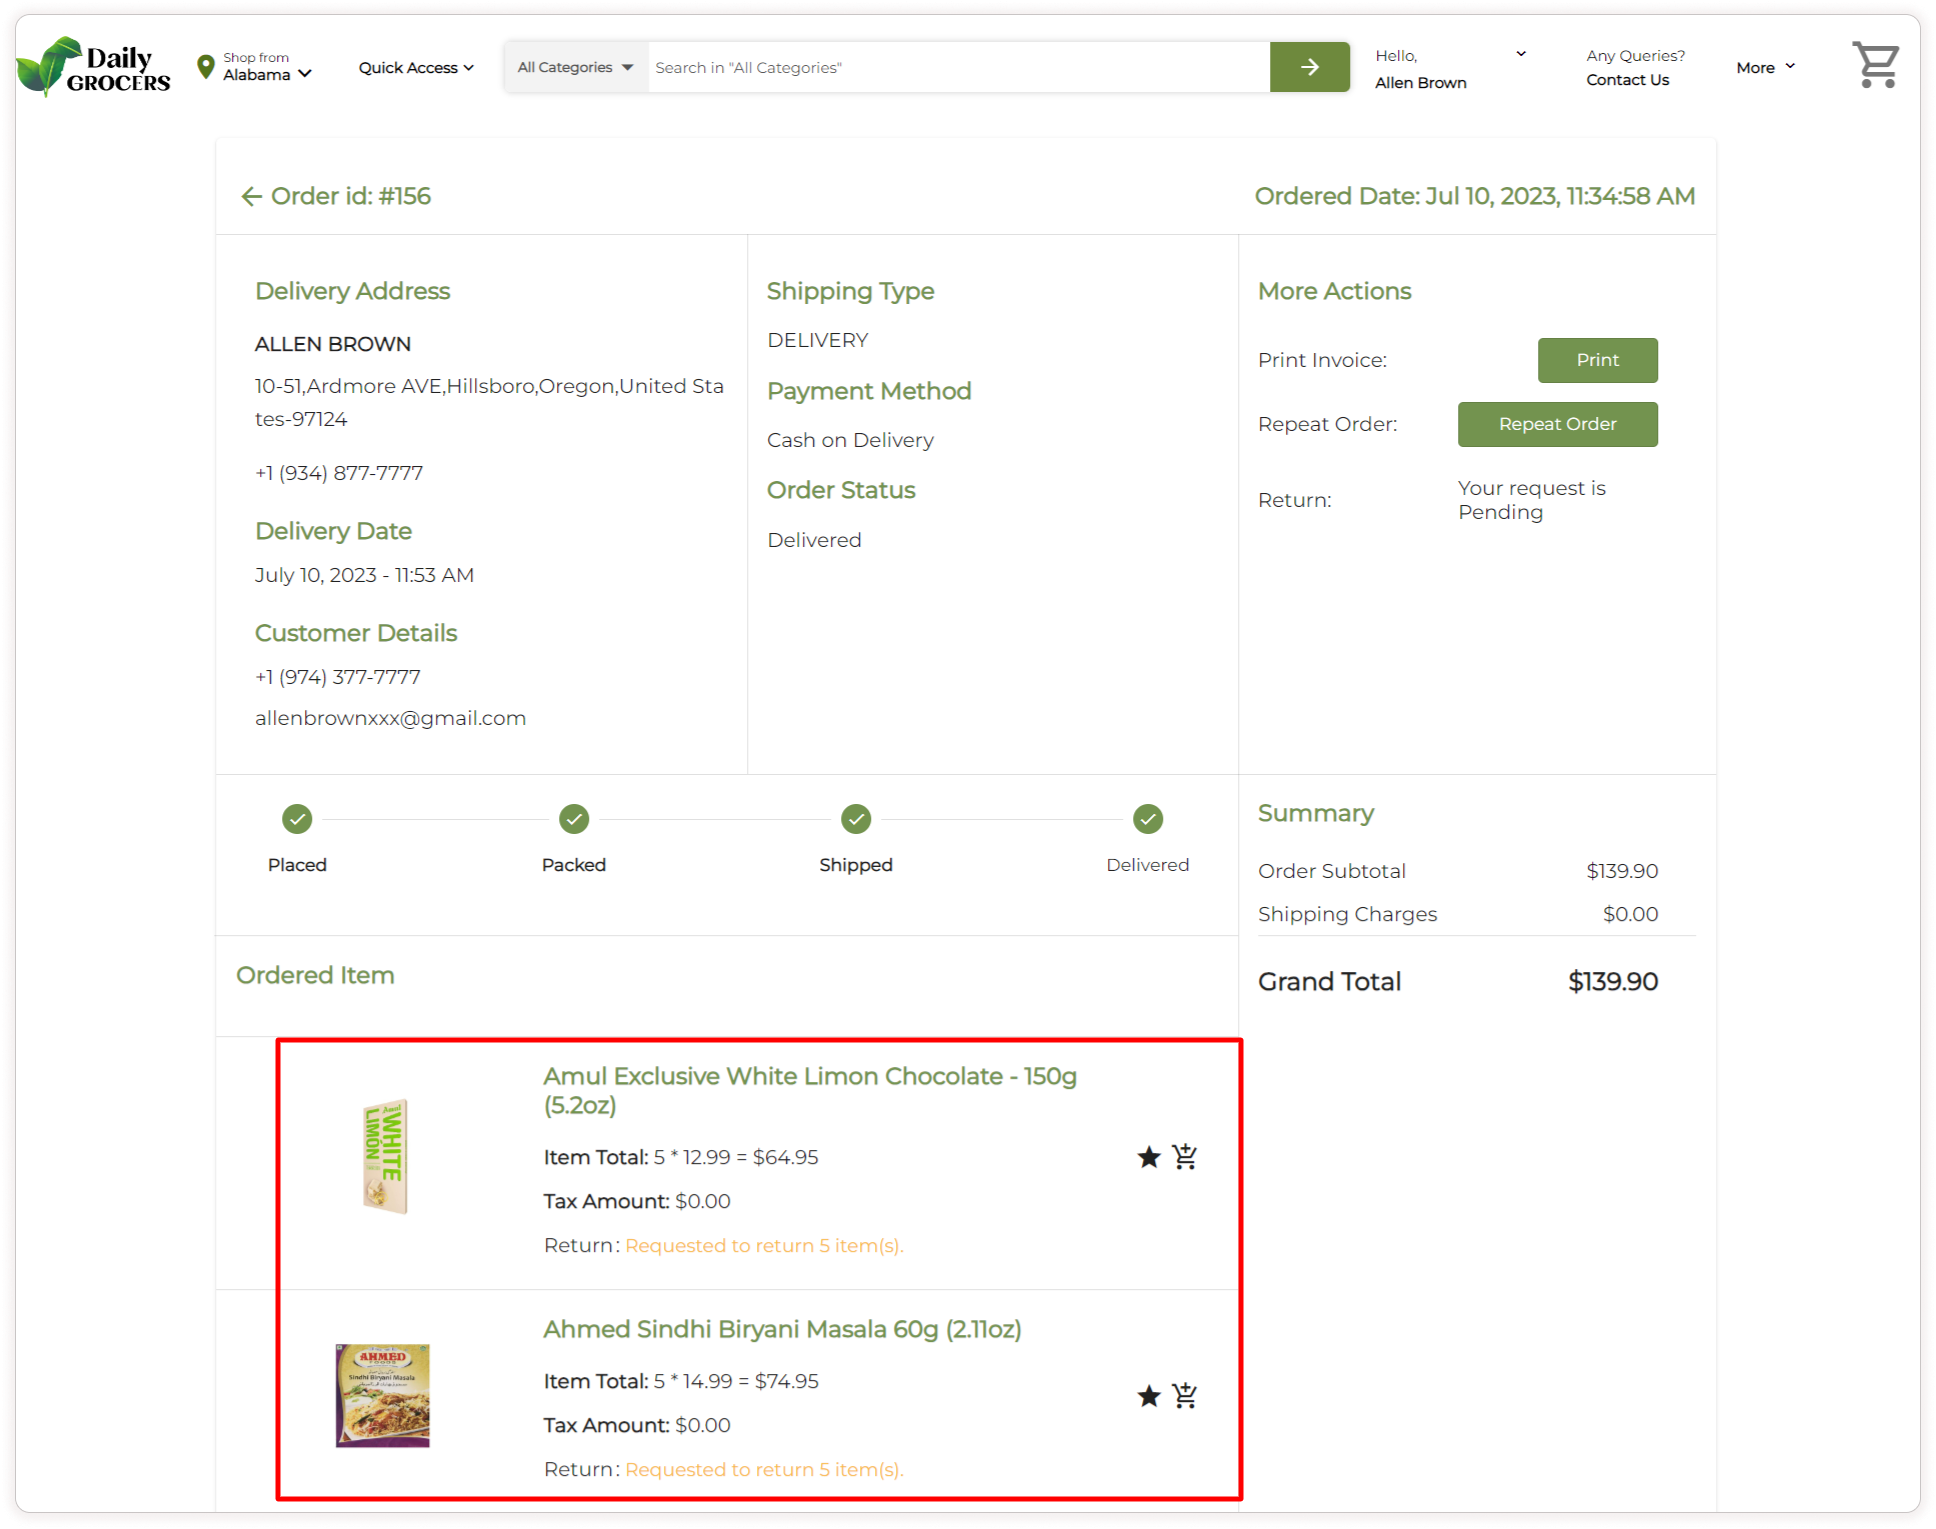Click the Ardmore AVE delivery address text
The image size is (1936, 1529).
[489, 402]
